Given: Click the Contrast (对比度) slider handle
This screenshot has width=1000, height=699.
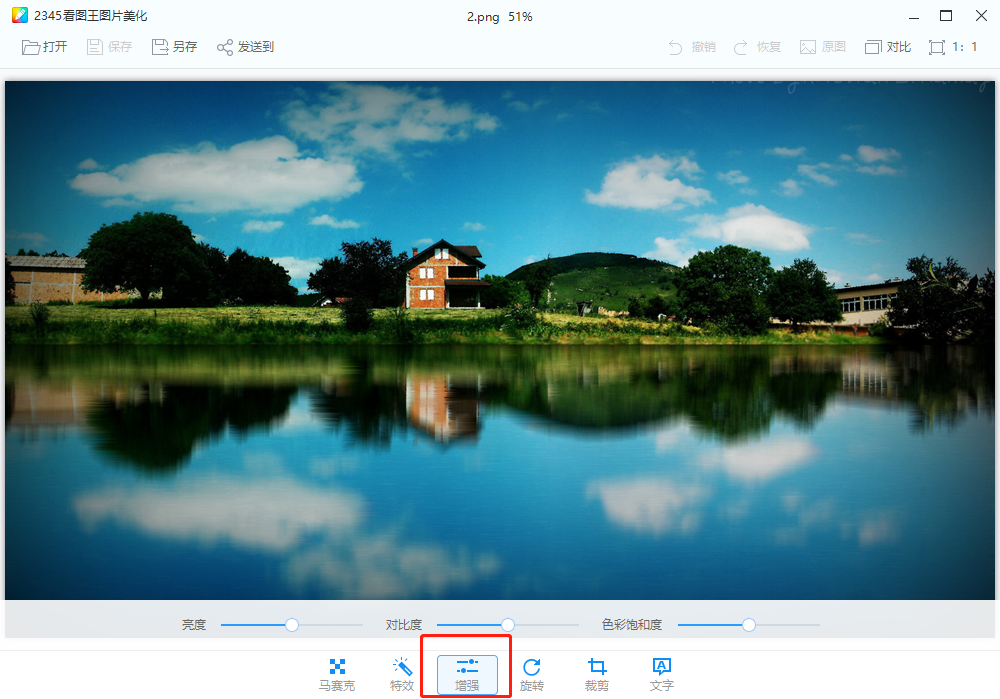Looking at the screenshot, I should [x=508, y=625].
